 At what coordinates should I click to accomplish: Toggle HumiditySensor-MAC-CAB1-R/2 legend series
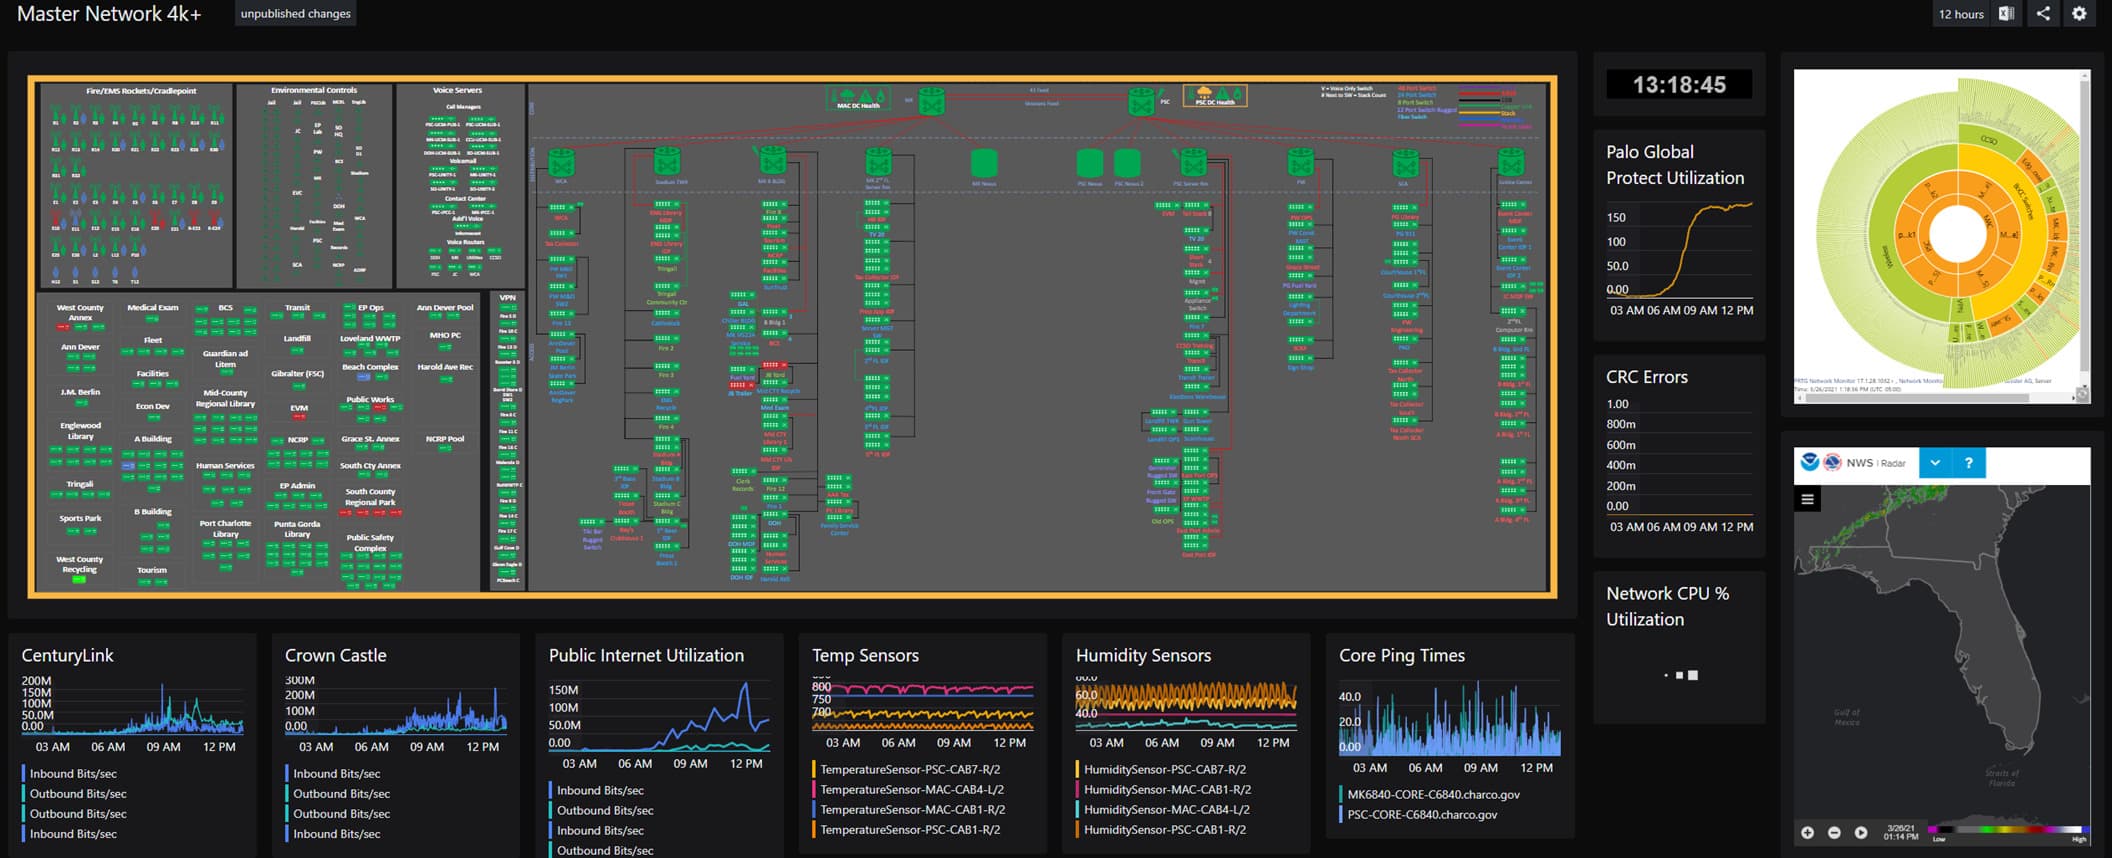click(x=1167, y=789)
